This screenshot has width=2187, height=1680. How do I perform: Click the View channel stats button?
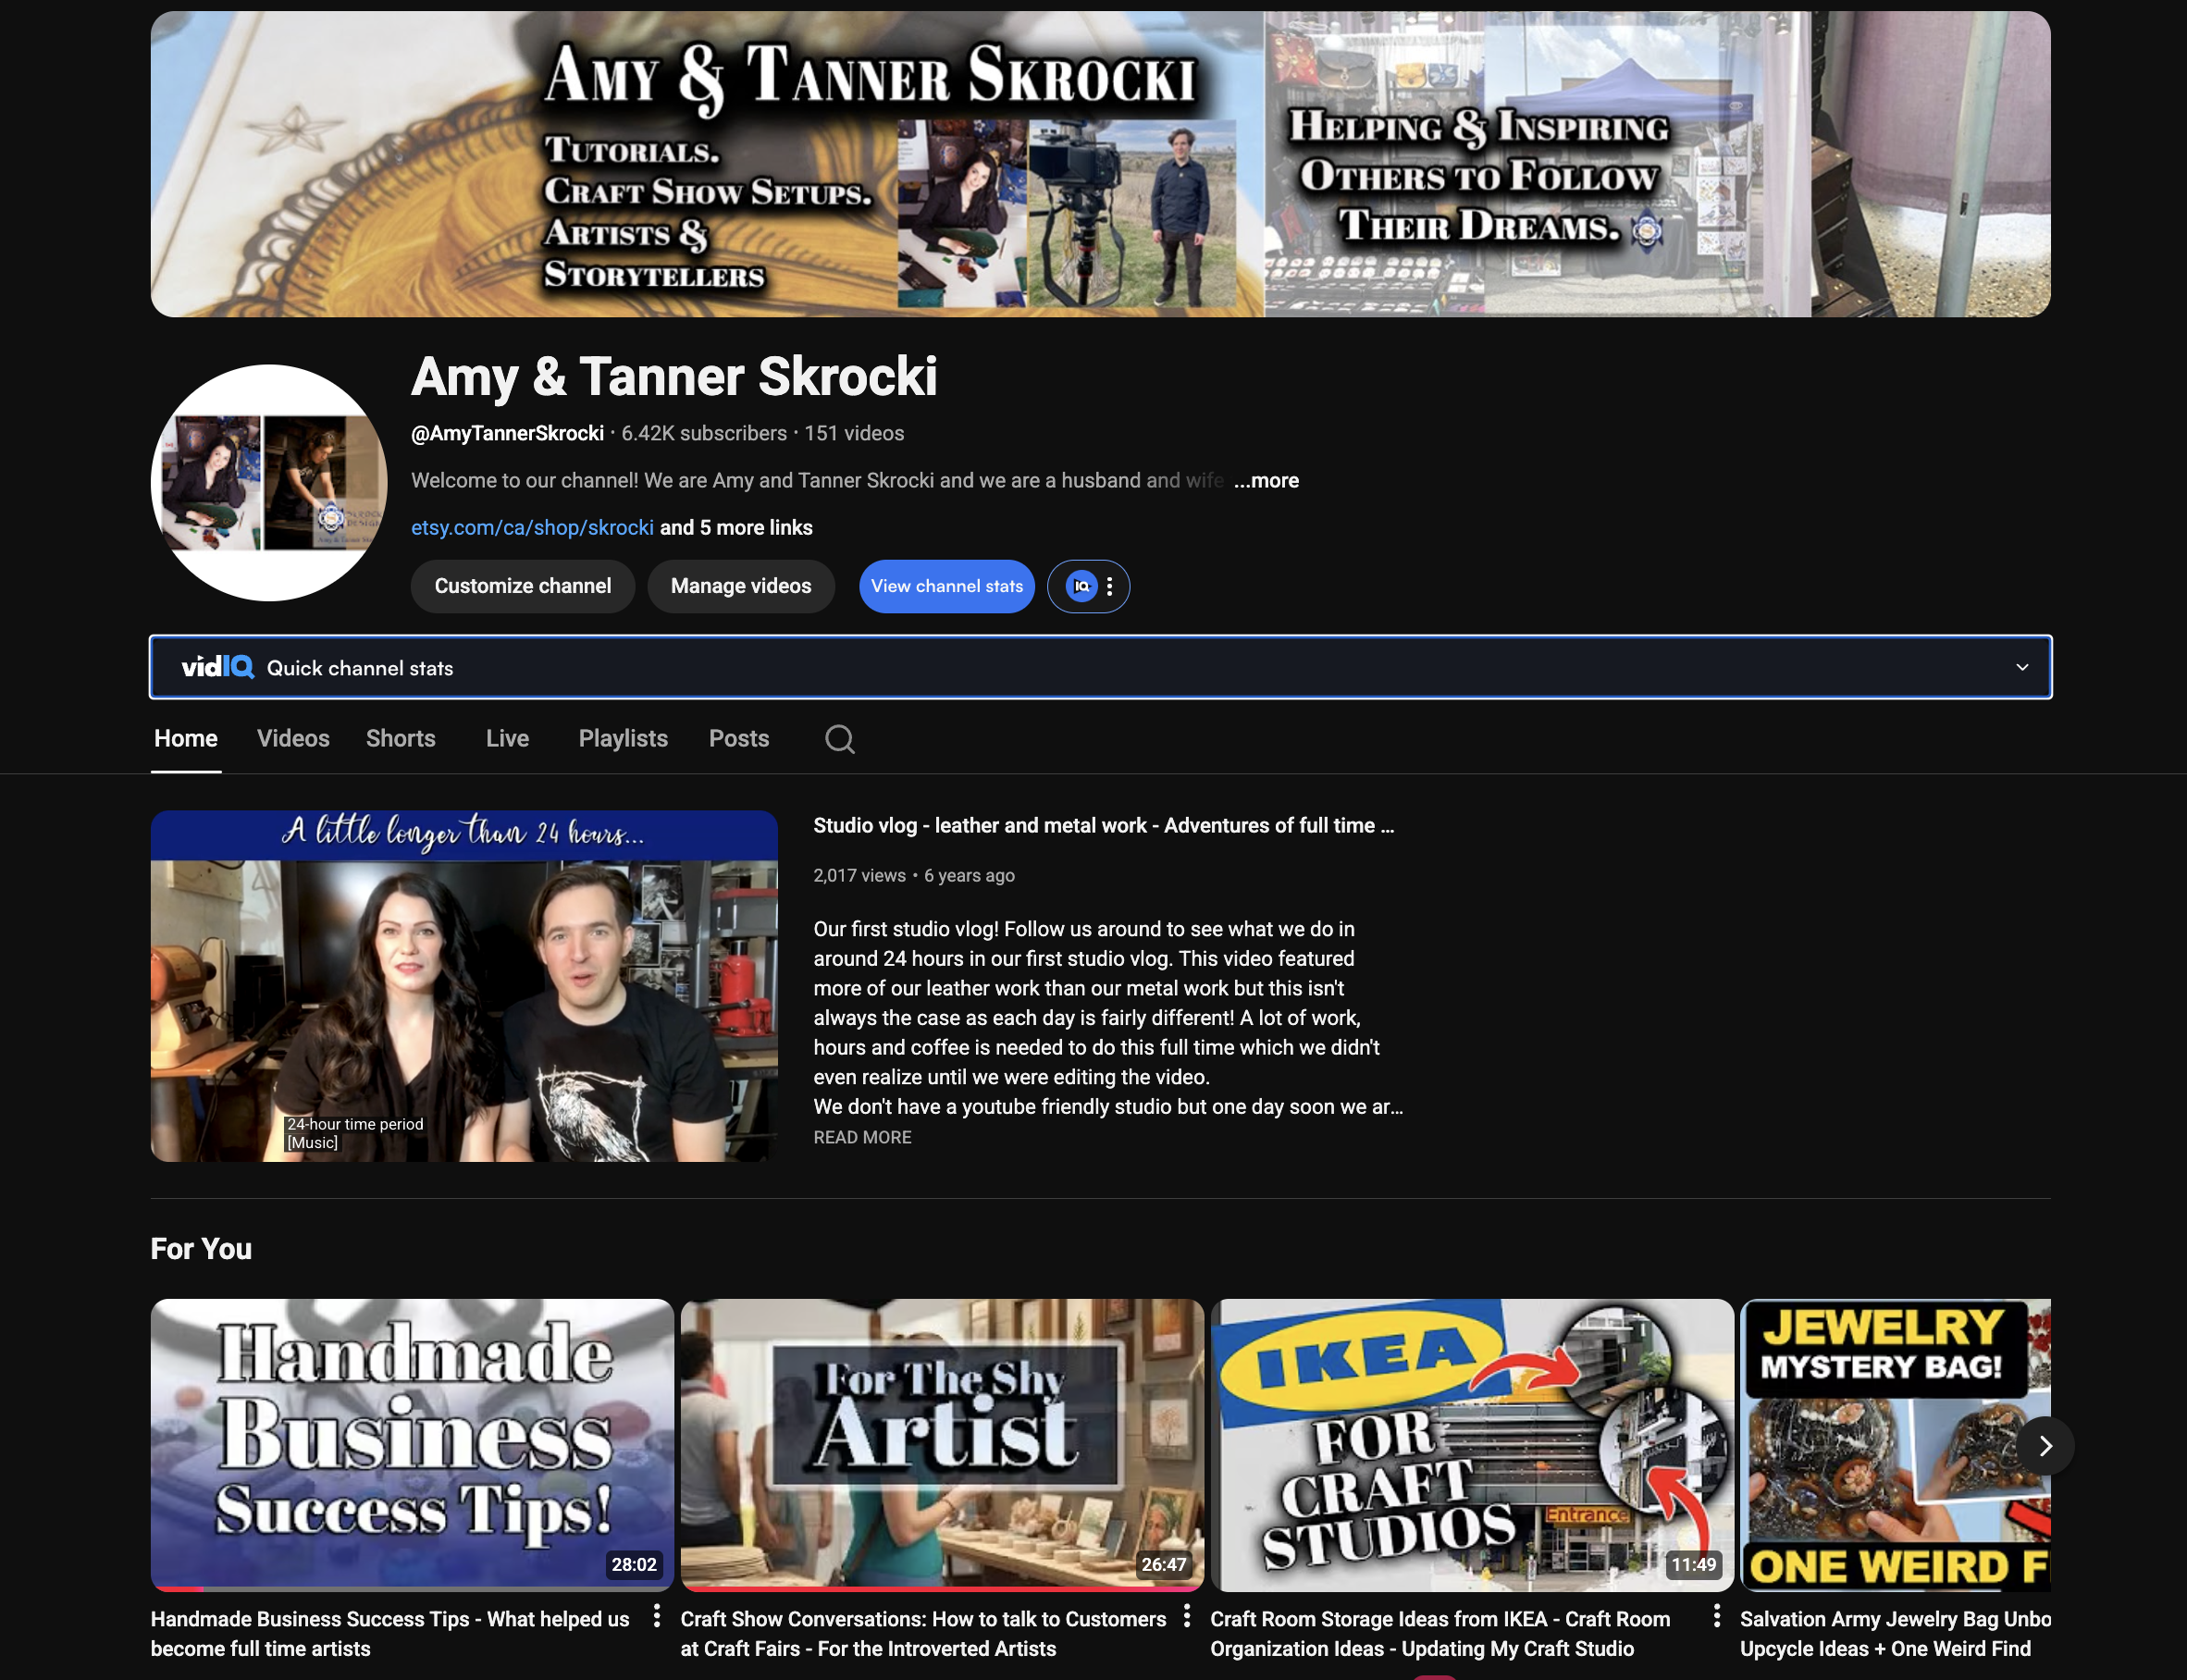(946, 586)
